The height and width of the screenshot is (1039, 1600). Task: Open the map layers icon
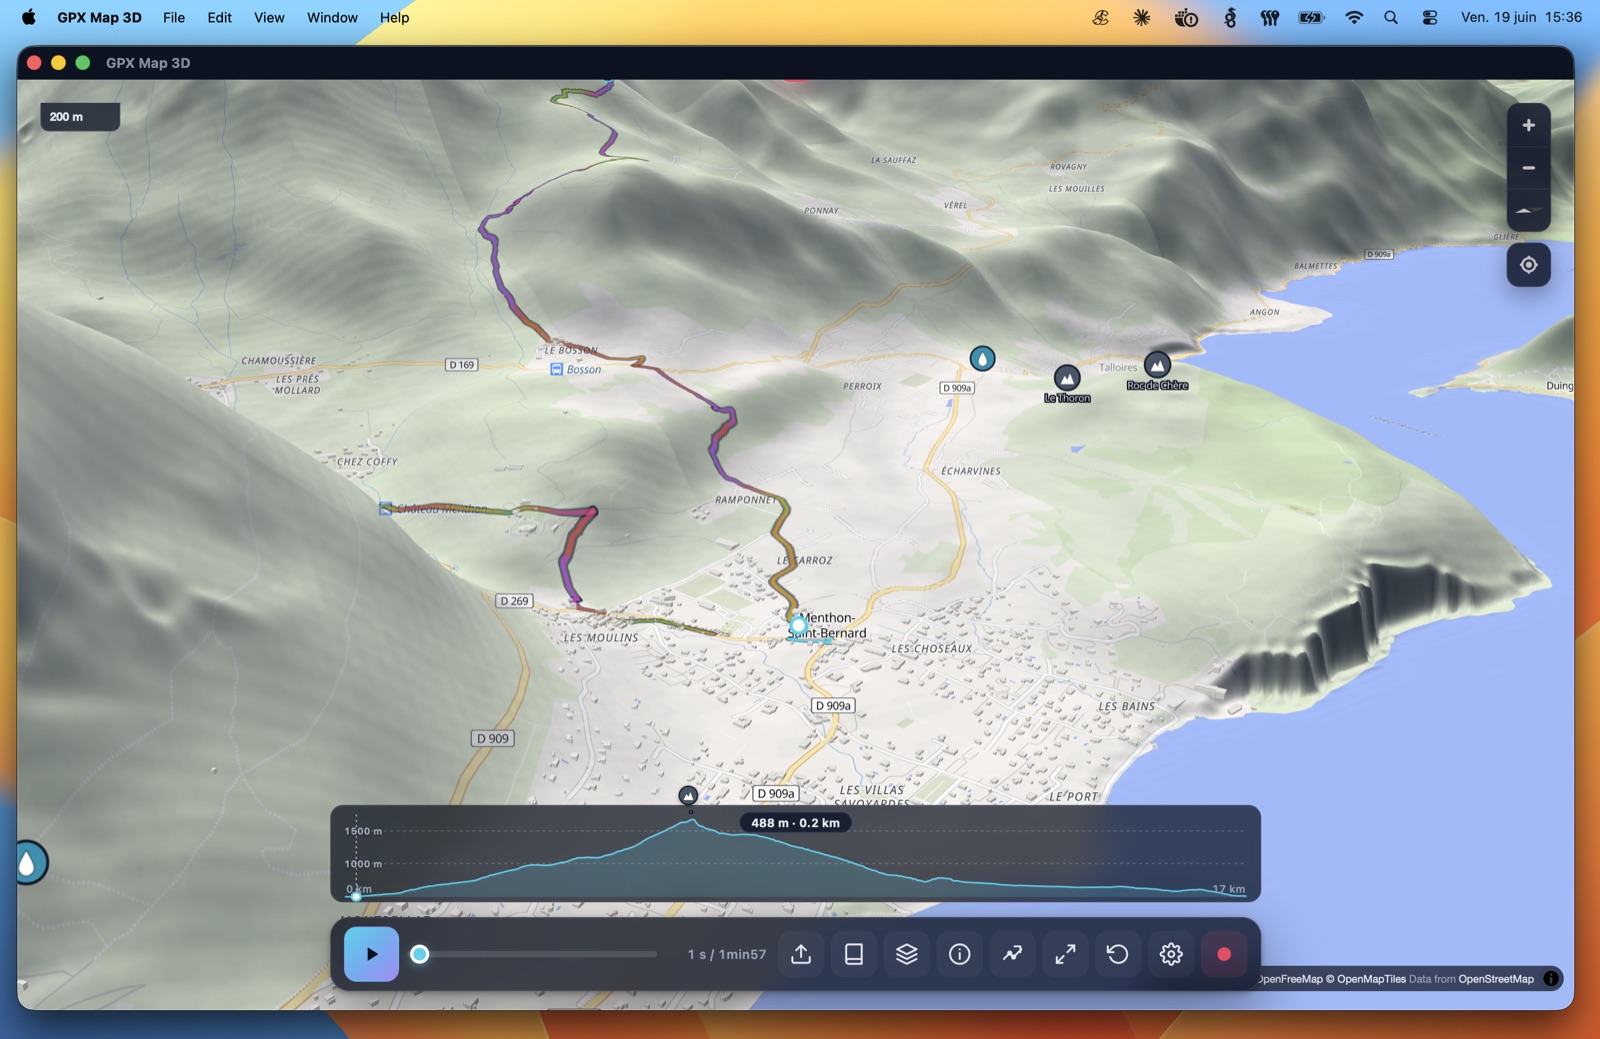[x=907, y=954]
